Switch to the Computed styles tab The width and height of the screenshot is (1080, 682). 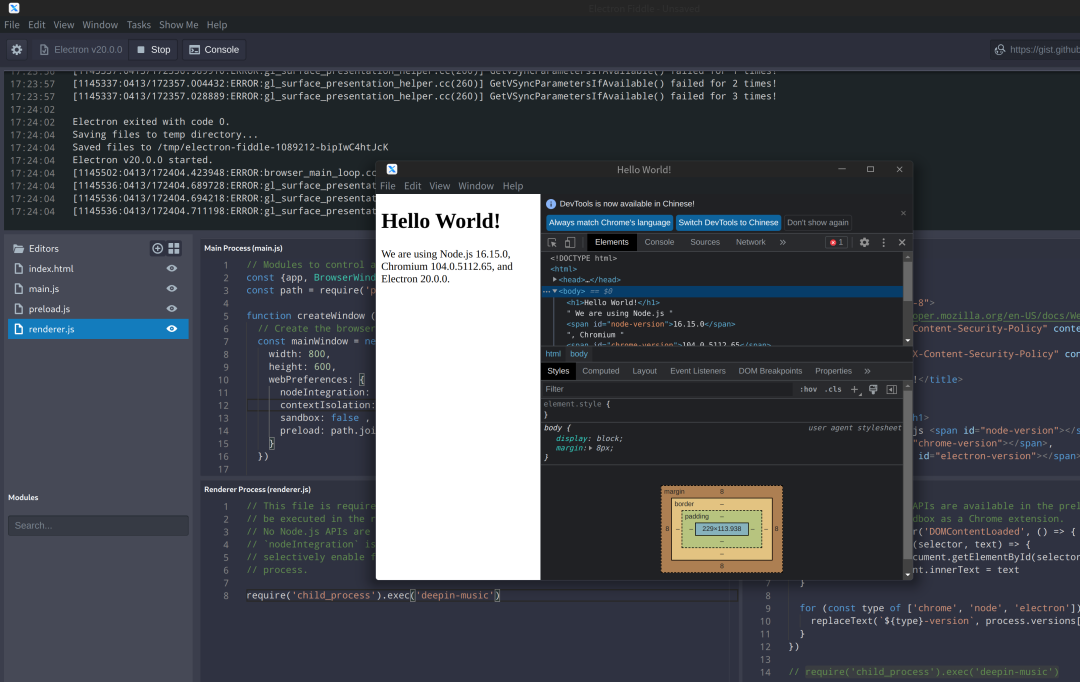click(601, 371)
